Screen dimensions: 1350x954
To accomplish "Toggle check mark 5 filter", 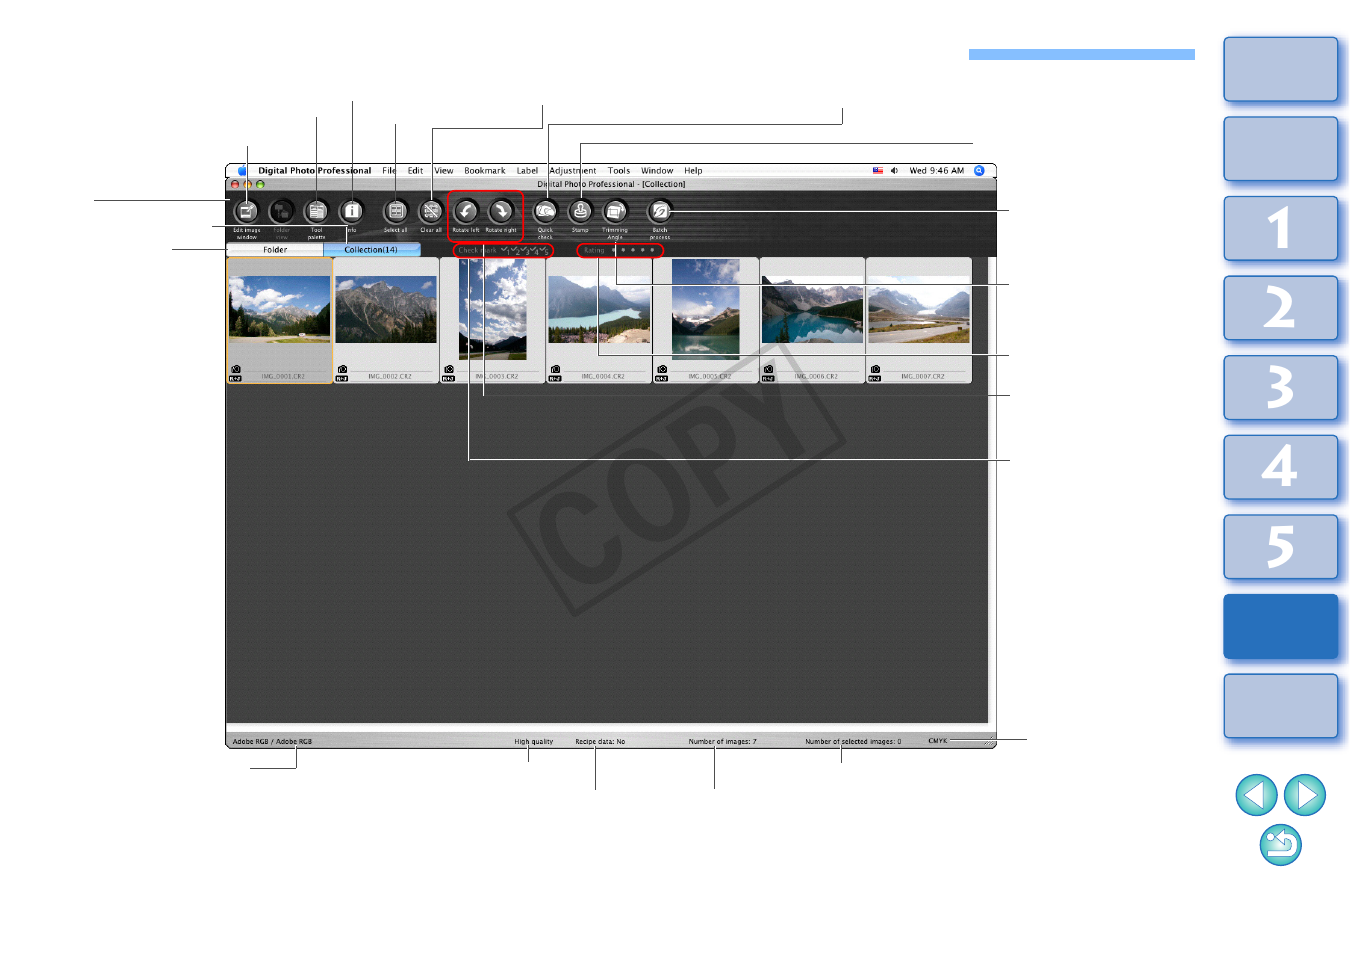I will click(x=545, y=250).
